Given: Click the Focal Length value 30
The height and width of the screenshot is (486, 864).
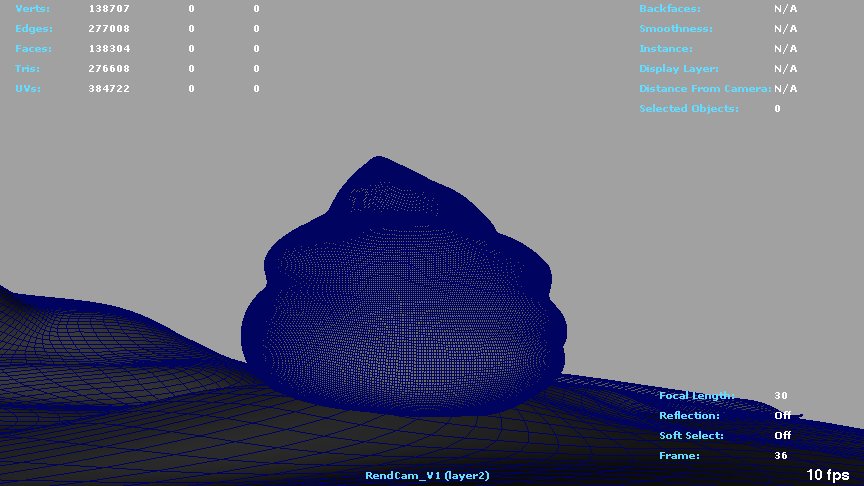Looking at the screenshot, I should 781,396.
